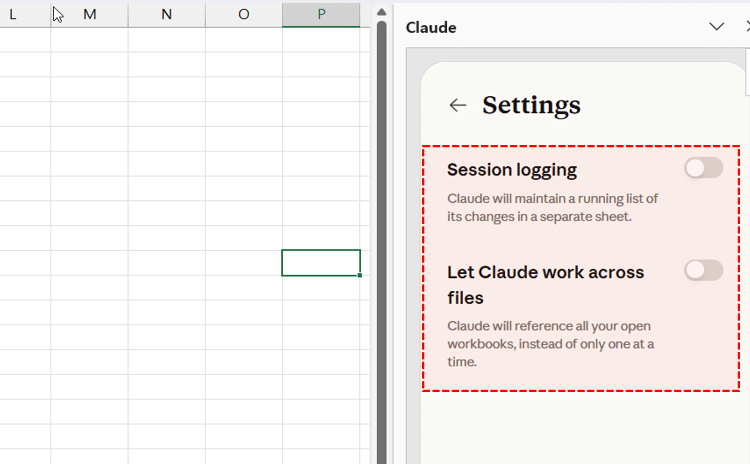This screenshot has height=464, width=750.
Task: Turn on Let Claude work across files
Action: click(703, 270)
